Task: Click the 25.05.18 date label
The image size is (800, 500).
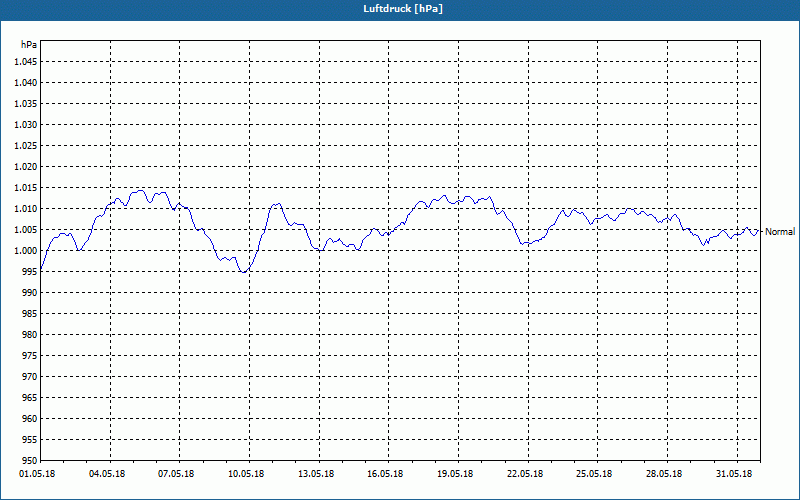Action: click(594, 474)
